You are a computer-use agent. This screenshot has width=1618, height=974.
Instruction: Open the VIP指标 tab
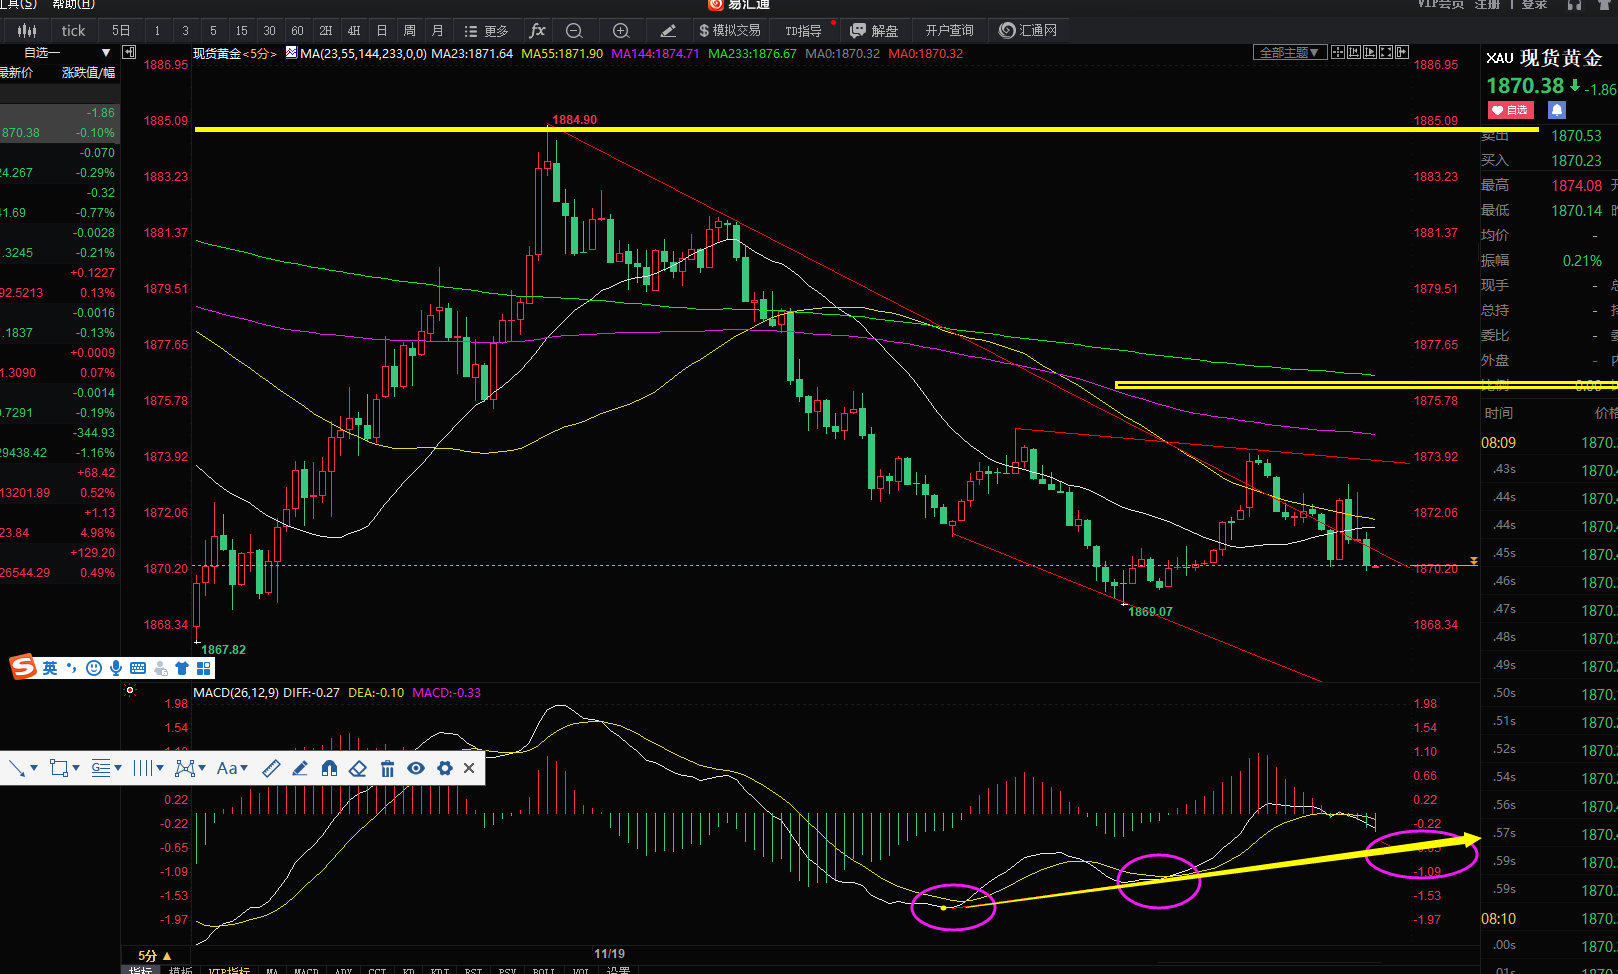tap(229, 970)
